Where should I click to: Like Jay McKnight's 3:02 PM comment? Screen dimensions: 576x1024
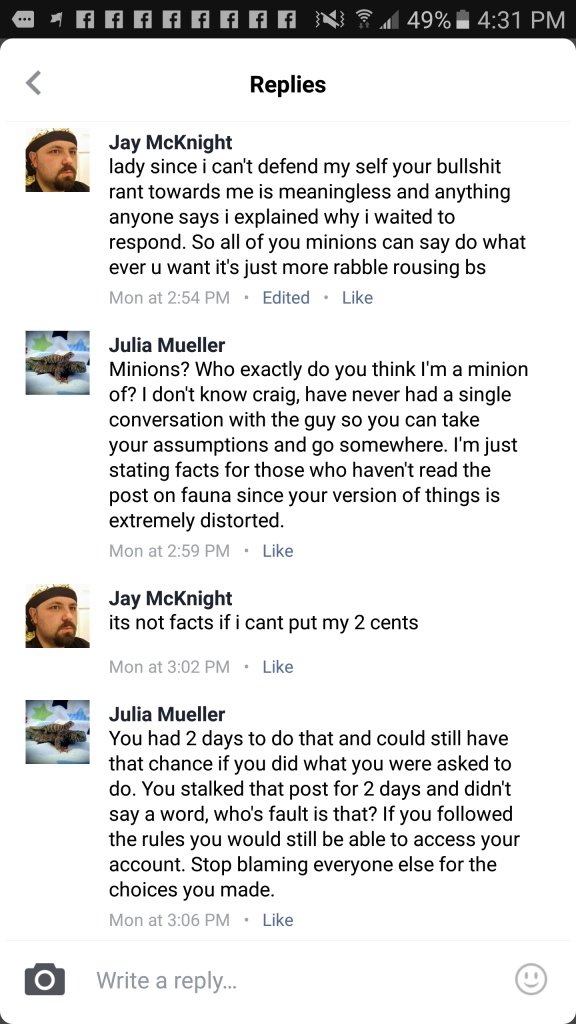click(278, 667)
